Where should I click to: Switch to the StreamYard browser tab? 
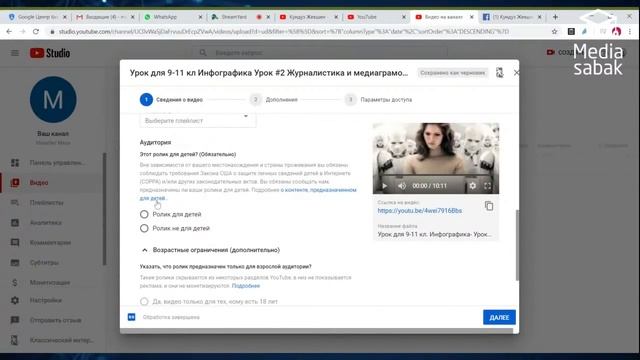[240, 17]
